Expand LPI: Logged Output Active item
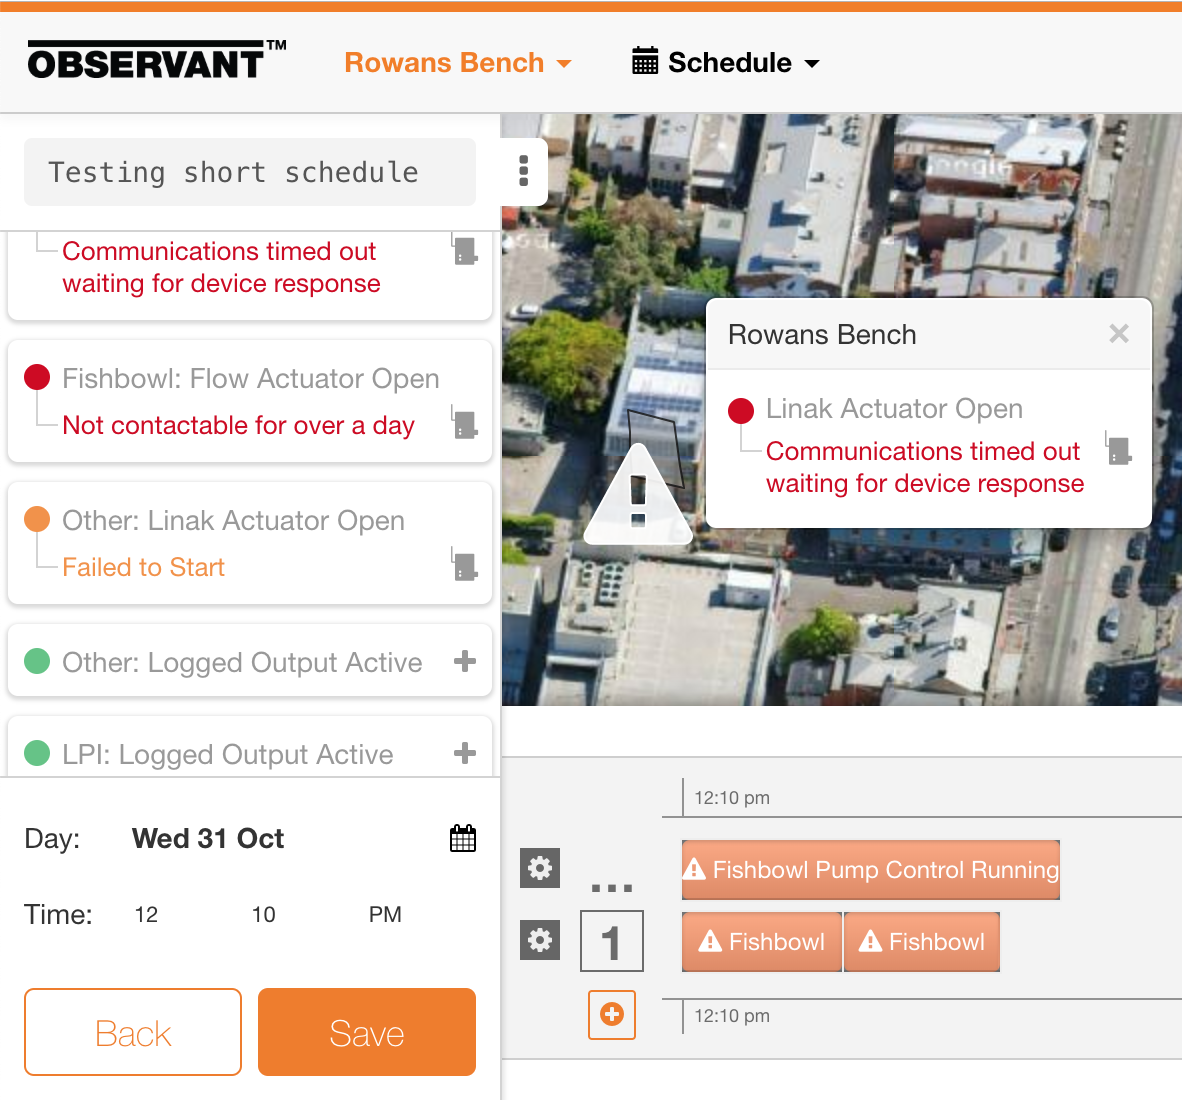The height and width of the screenshot is (1100, 1182). pos(465,753)
